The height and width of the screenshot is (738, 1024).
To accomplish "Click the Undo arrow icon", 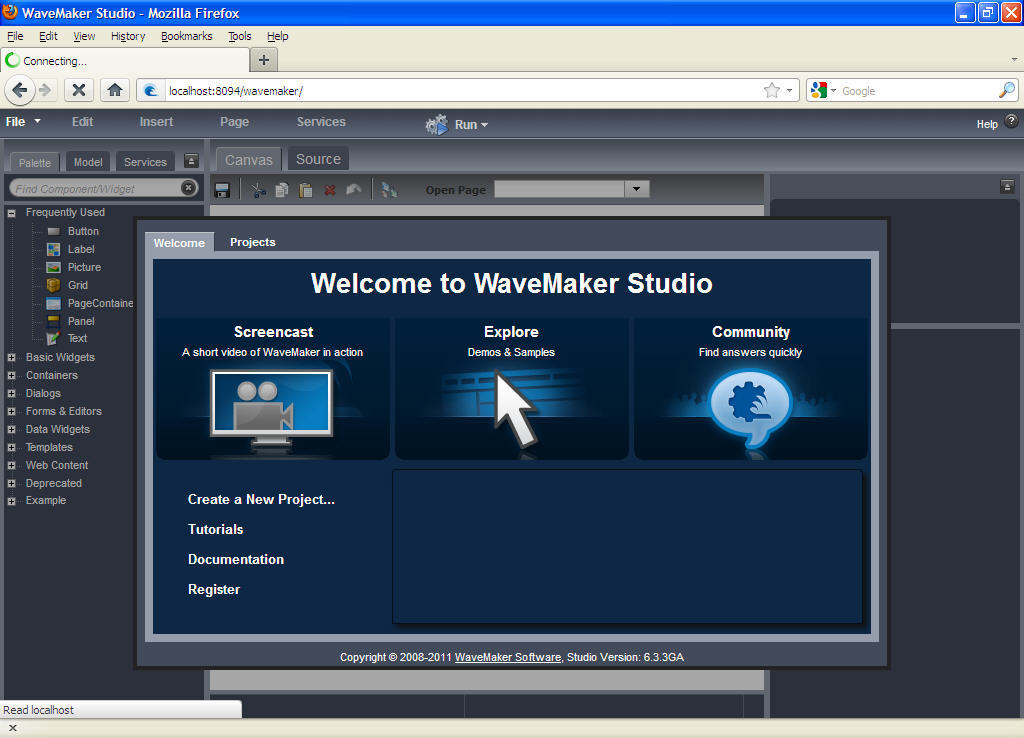I will point(353,190).
